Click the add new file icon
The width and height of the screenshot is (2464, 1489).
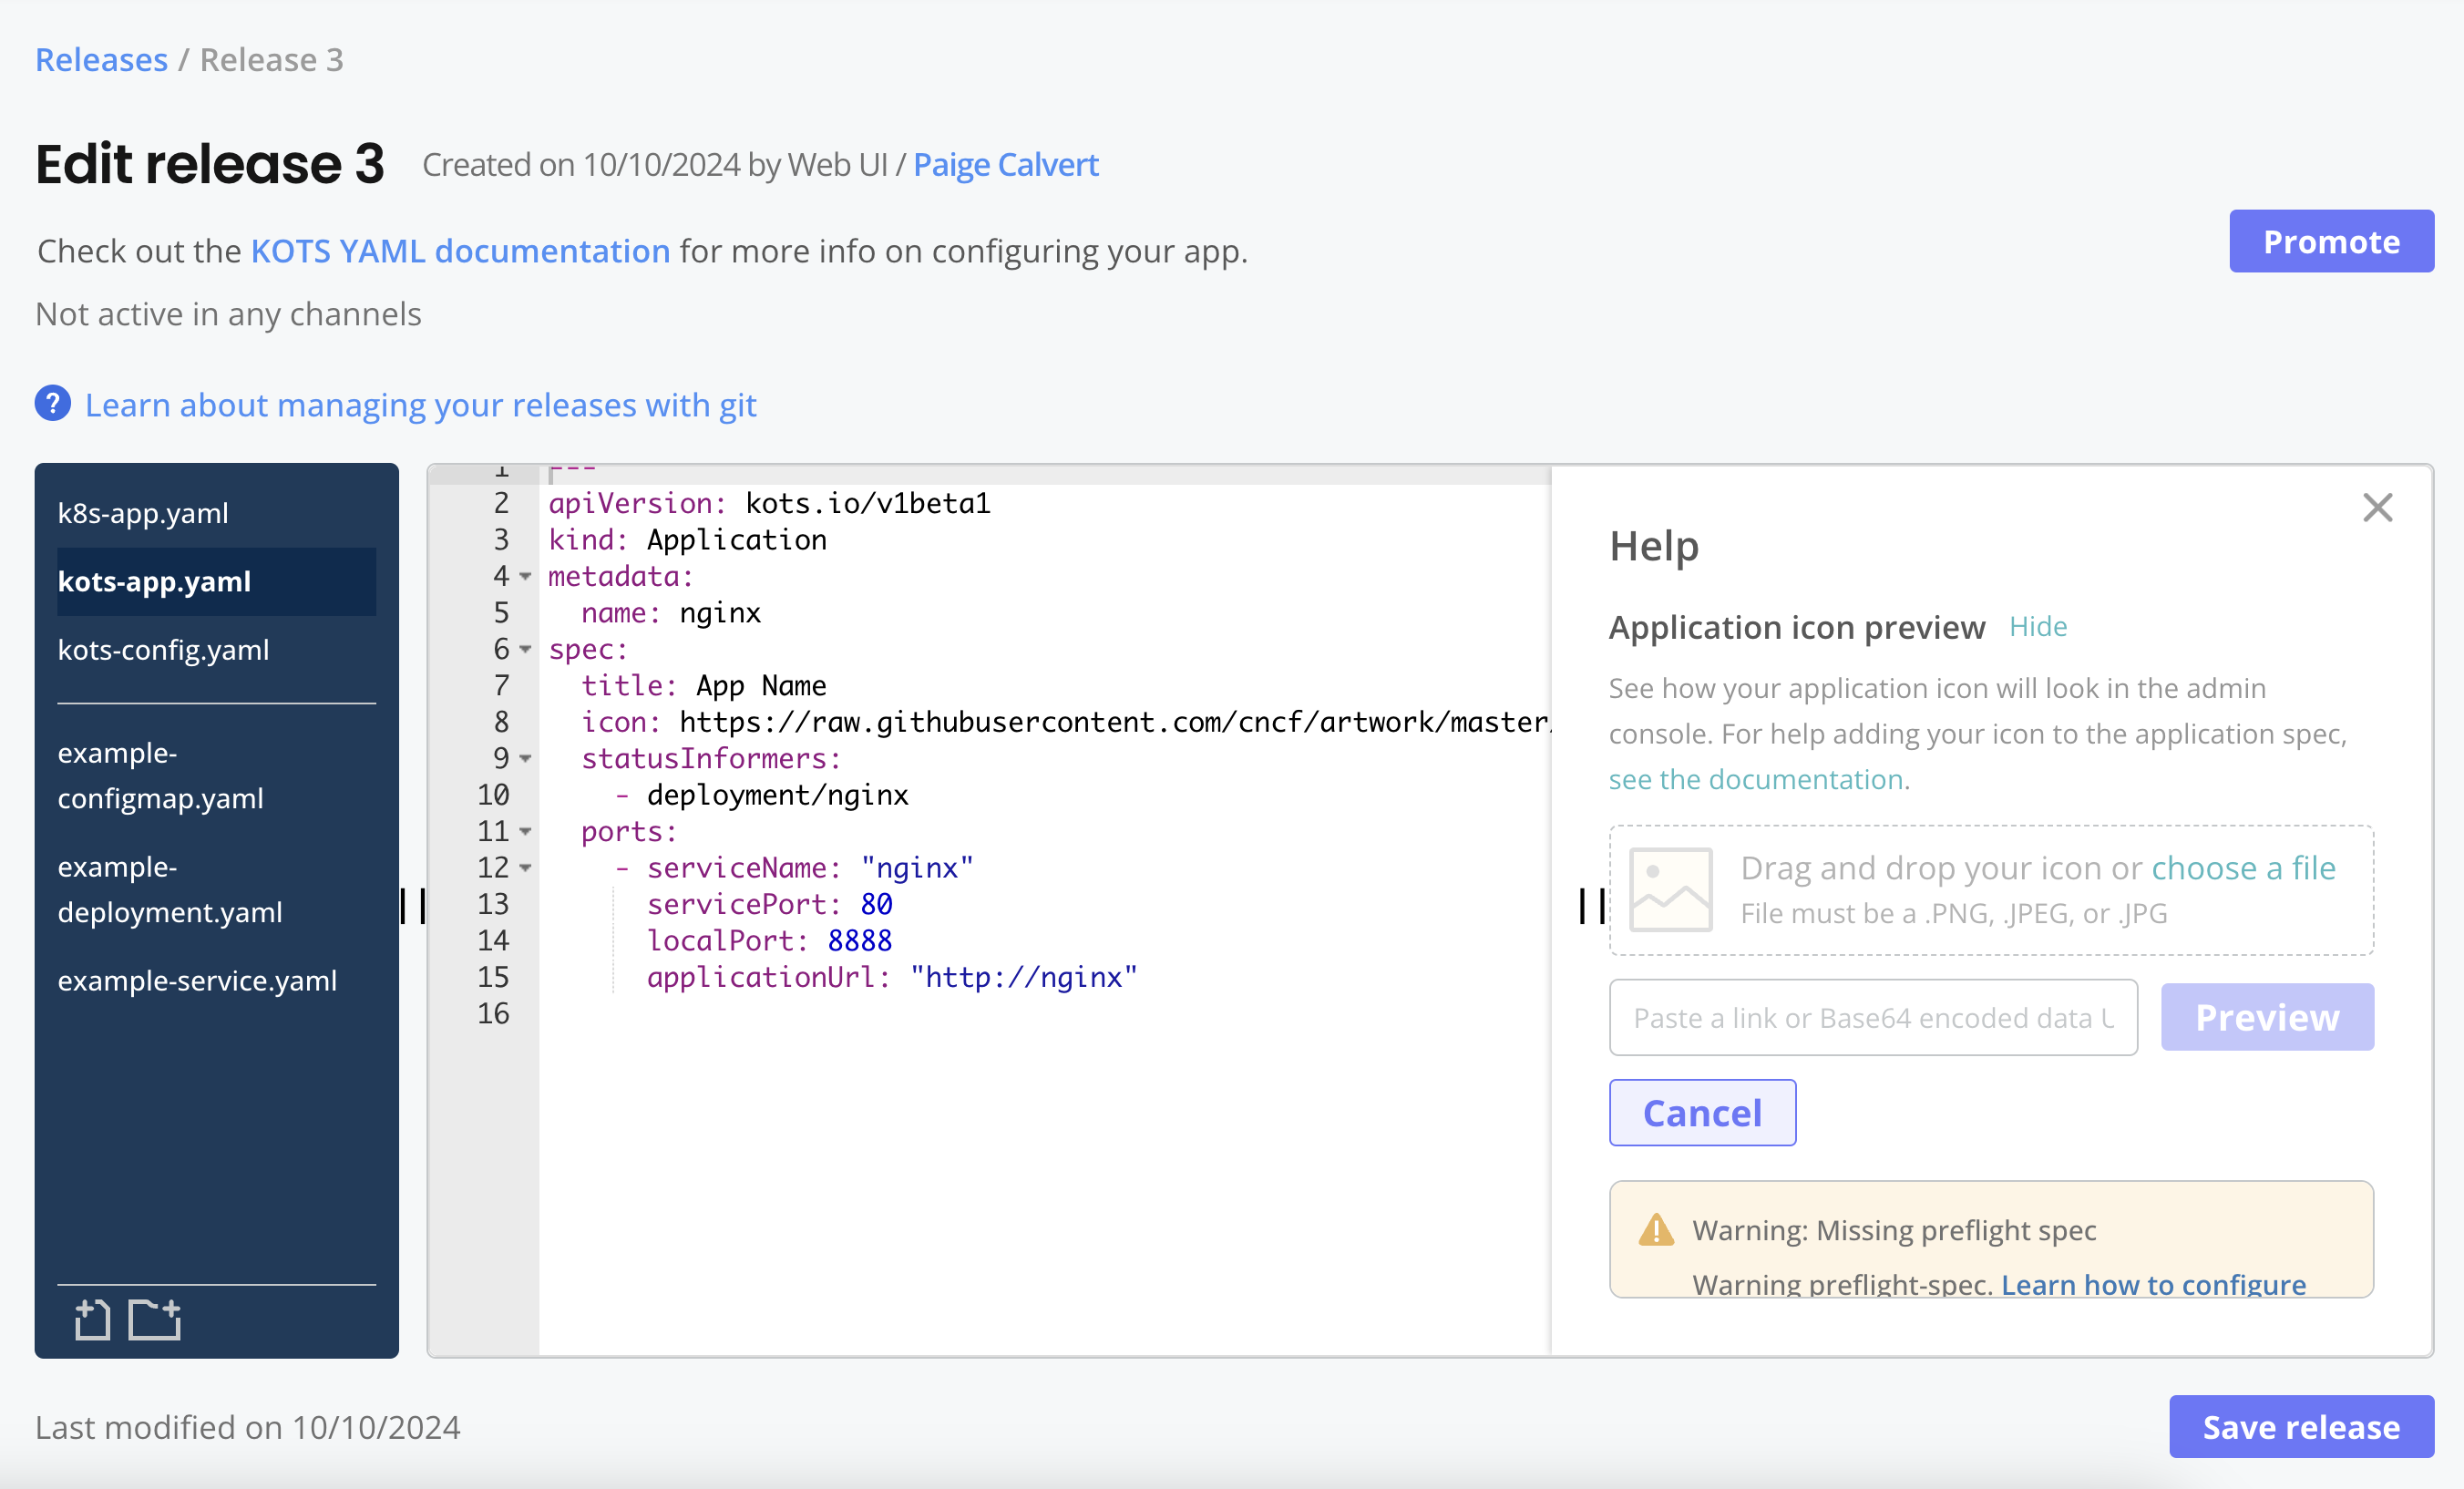click(x=92, y=1319)
